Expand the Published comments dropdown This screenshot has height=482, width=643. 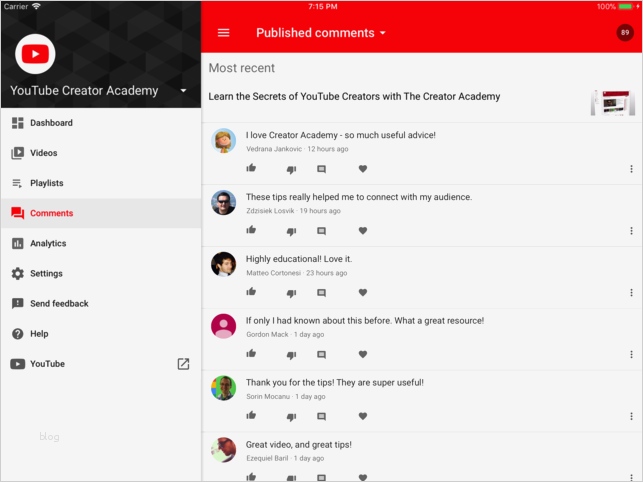click(321, 33)
